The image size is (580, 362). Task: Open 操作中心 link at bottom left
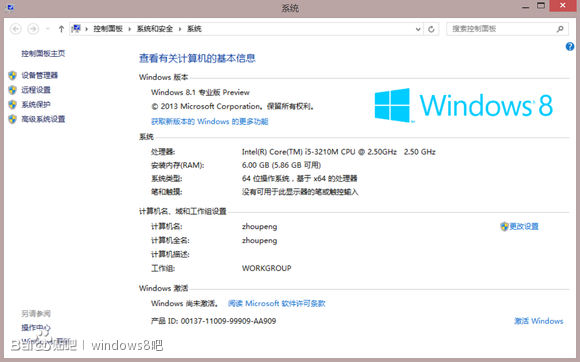coord(36,328)
